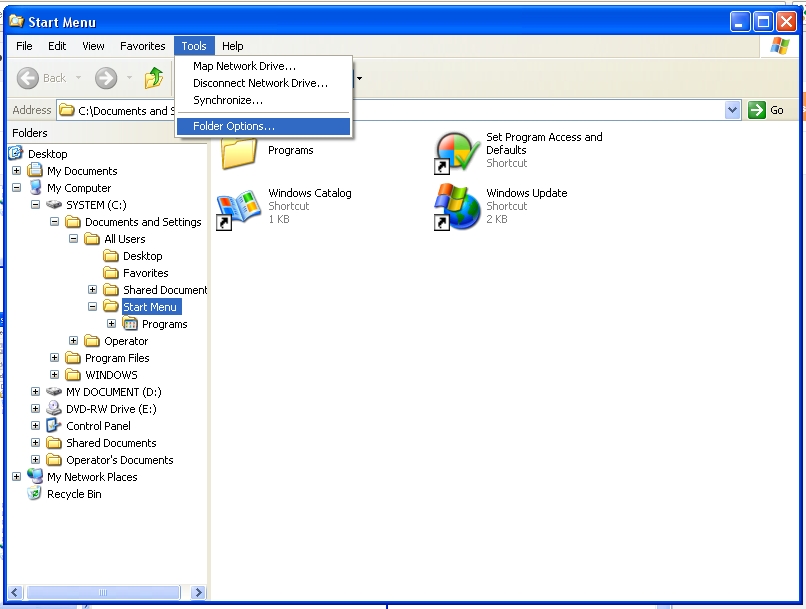Image resolution: width=806 pixels, height=609 pixels.
Task: Select the My Computer icon in tree
Action: click(35, 187)
